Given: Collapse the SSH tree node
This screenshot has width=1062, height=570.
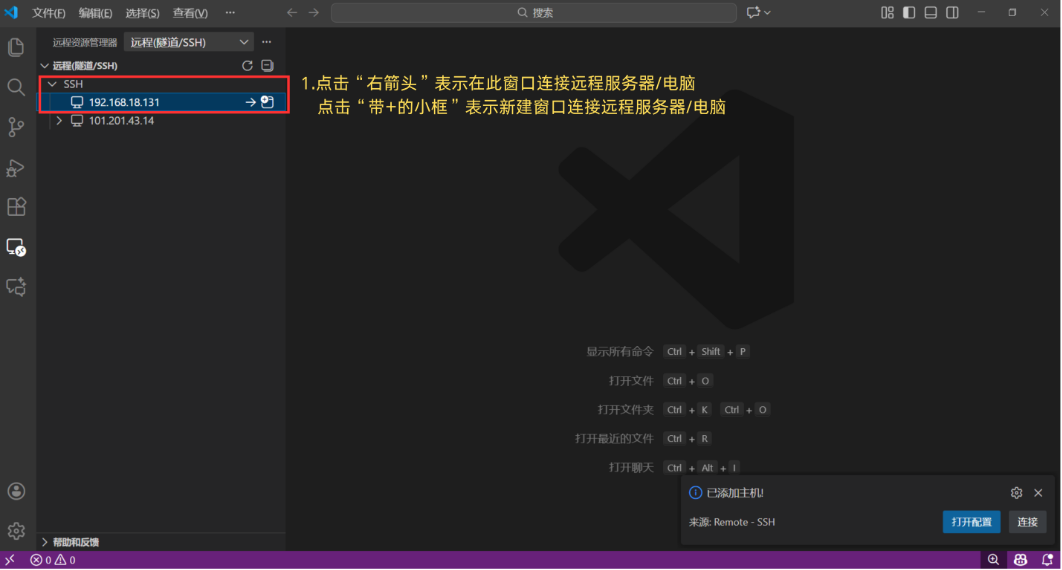Looking at the screenshot, I should tap(52, 84).
